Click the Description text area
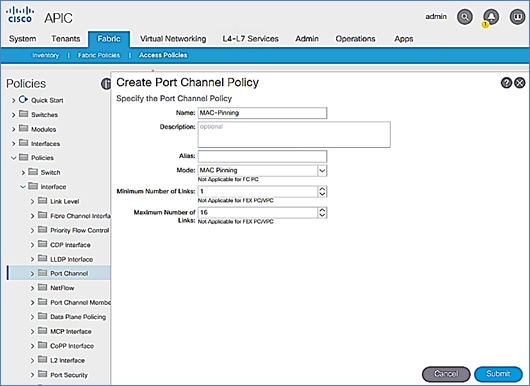This screenshot has width=530, height=386. [294, 135]
